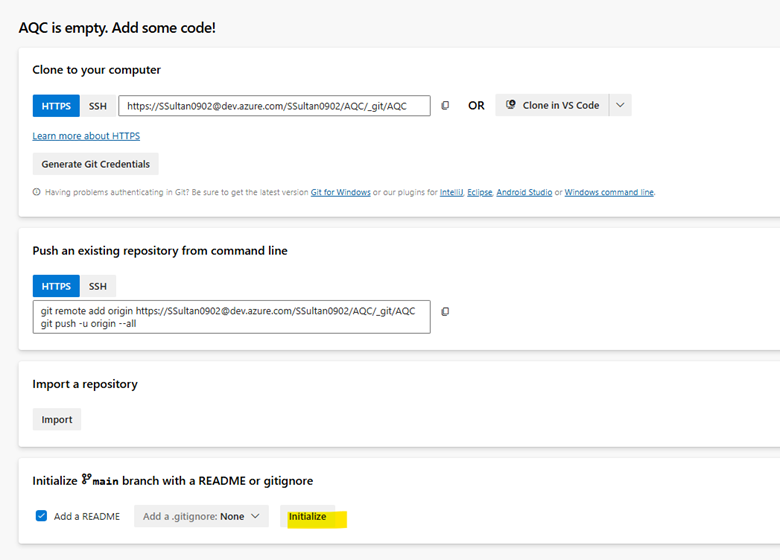Click the main branch icon
Screen dimensions: 780x560
click(x=87, y=478)
